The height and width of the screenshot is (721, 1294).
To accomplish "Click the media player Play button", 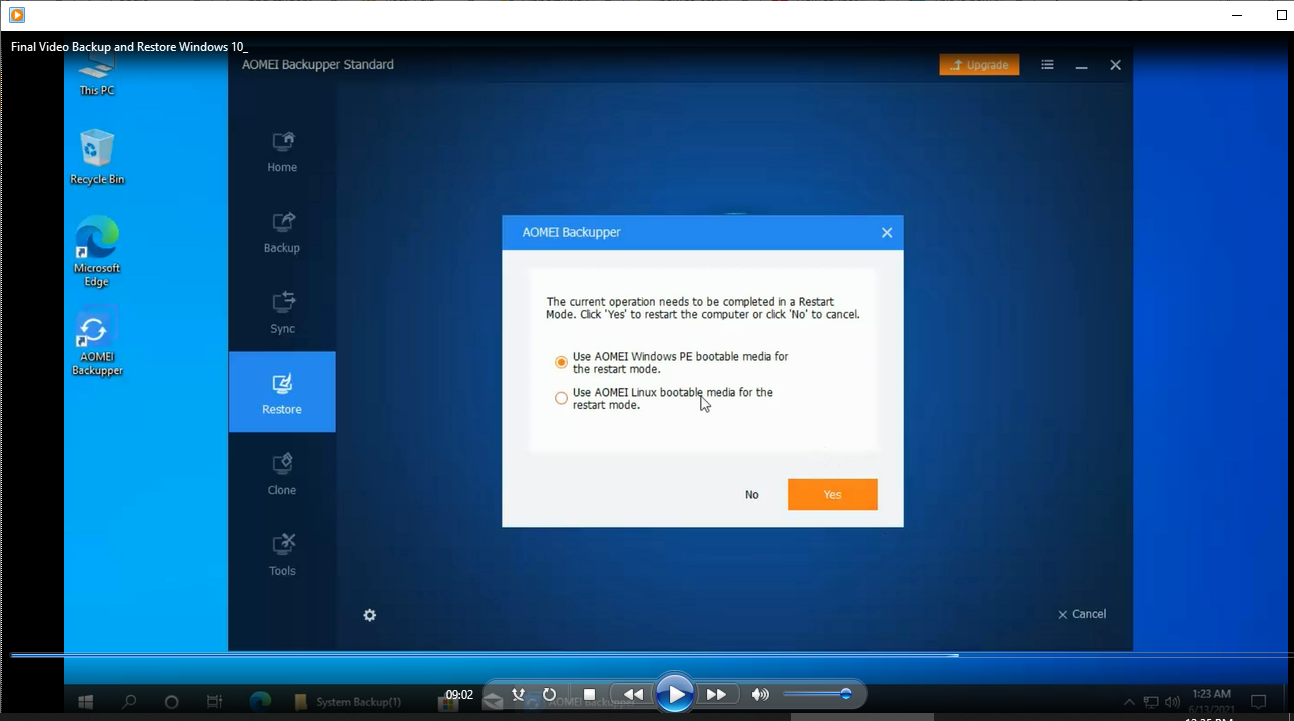I will click(x=676, y=694).
